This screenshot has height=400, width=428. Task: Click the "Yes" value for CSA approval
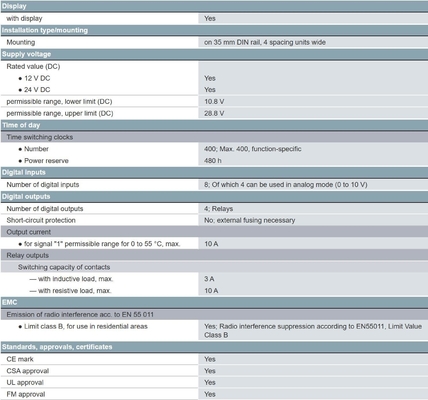point(210,371)
